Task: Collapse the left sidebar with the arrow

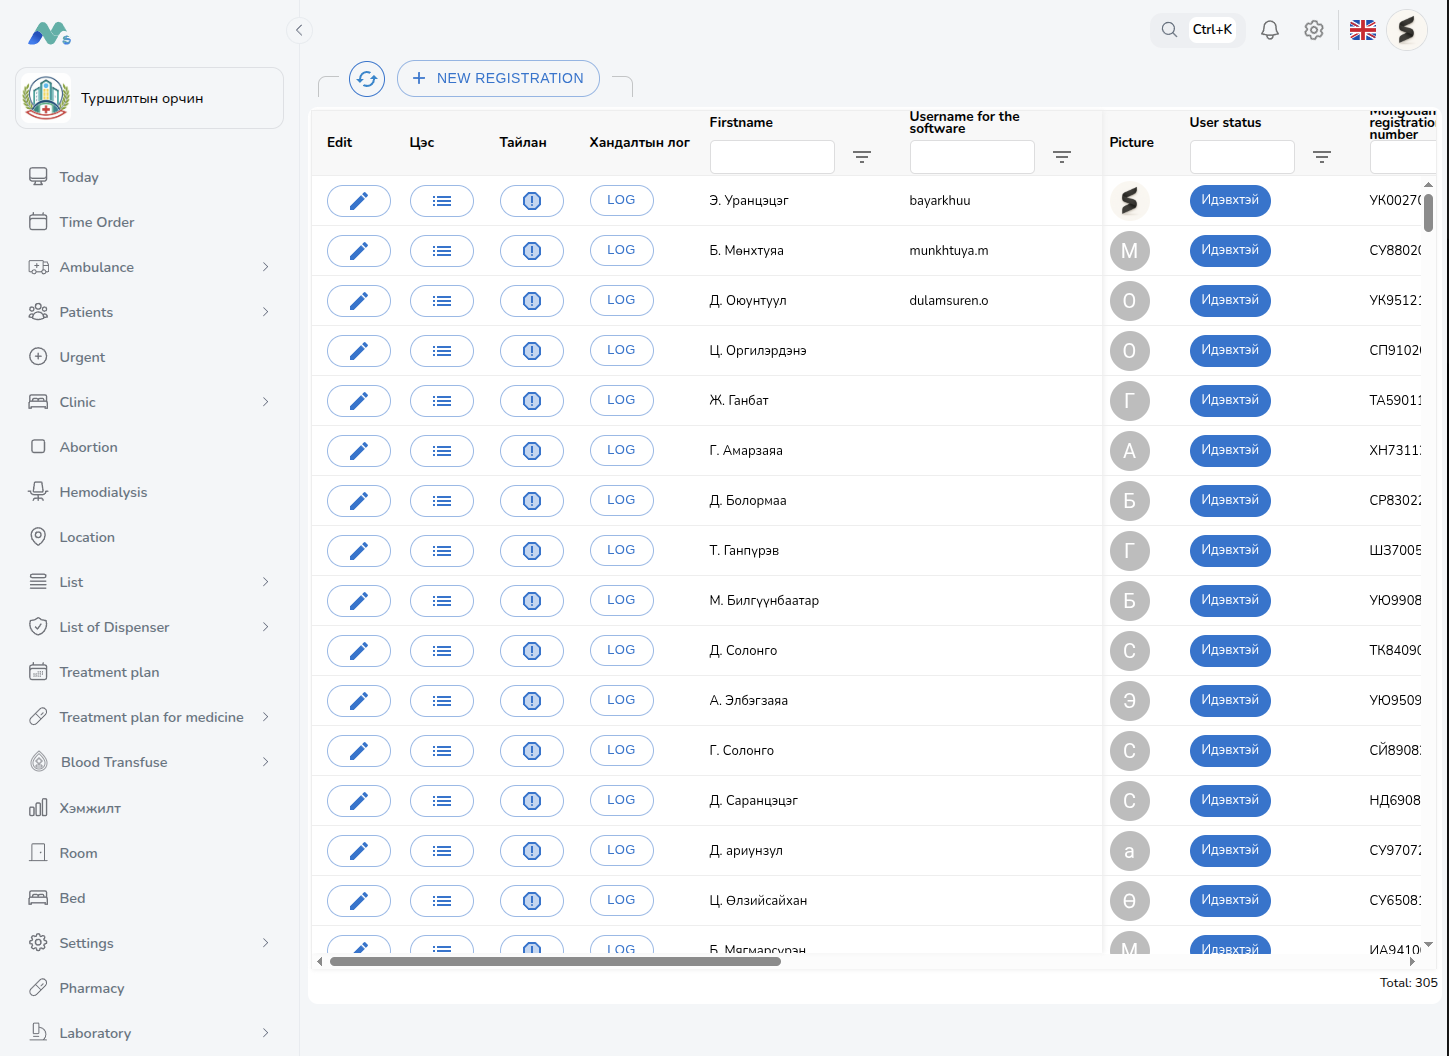Action: 299,30
